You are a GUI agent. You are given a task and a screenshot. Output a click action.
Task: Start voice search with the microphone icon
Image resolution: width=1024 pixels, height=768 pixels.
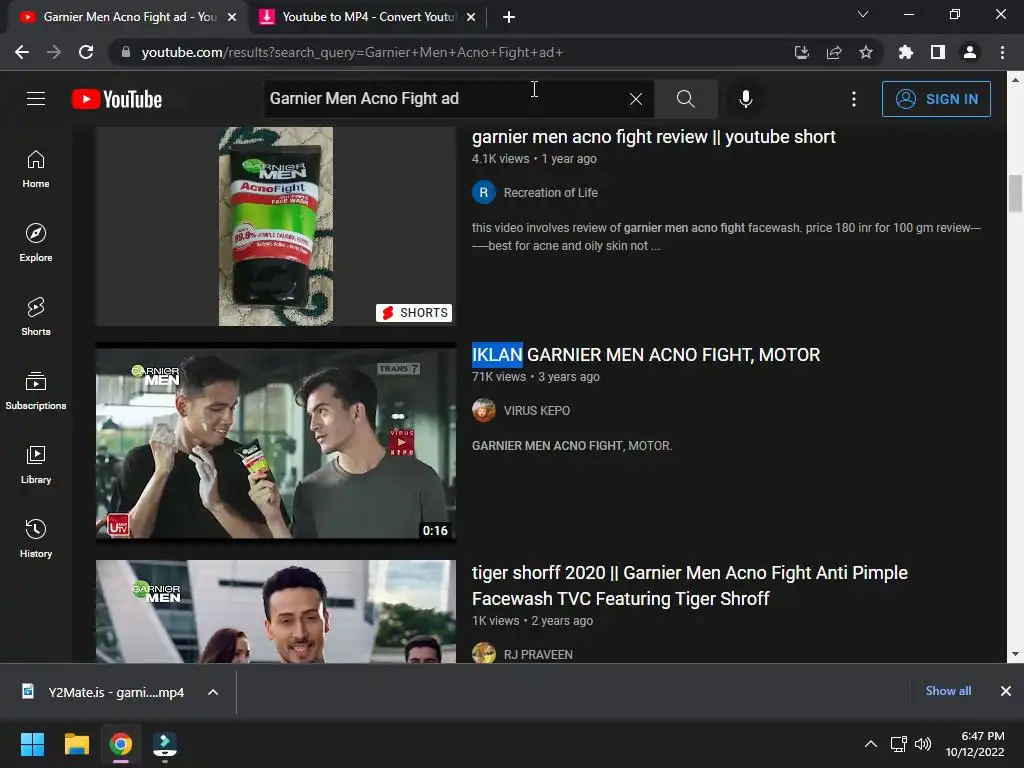pos(745,99)
